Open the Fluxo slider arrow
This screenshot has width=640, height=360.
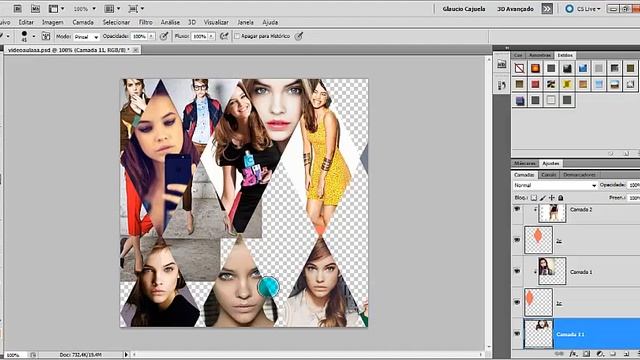[x=211, y=36]
